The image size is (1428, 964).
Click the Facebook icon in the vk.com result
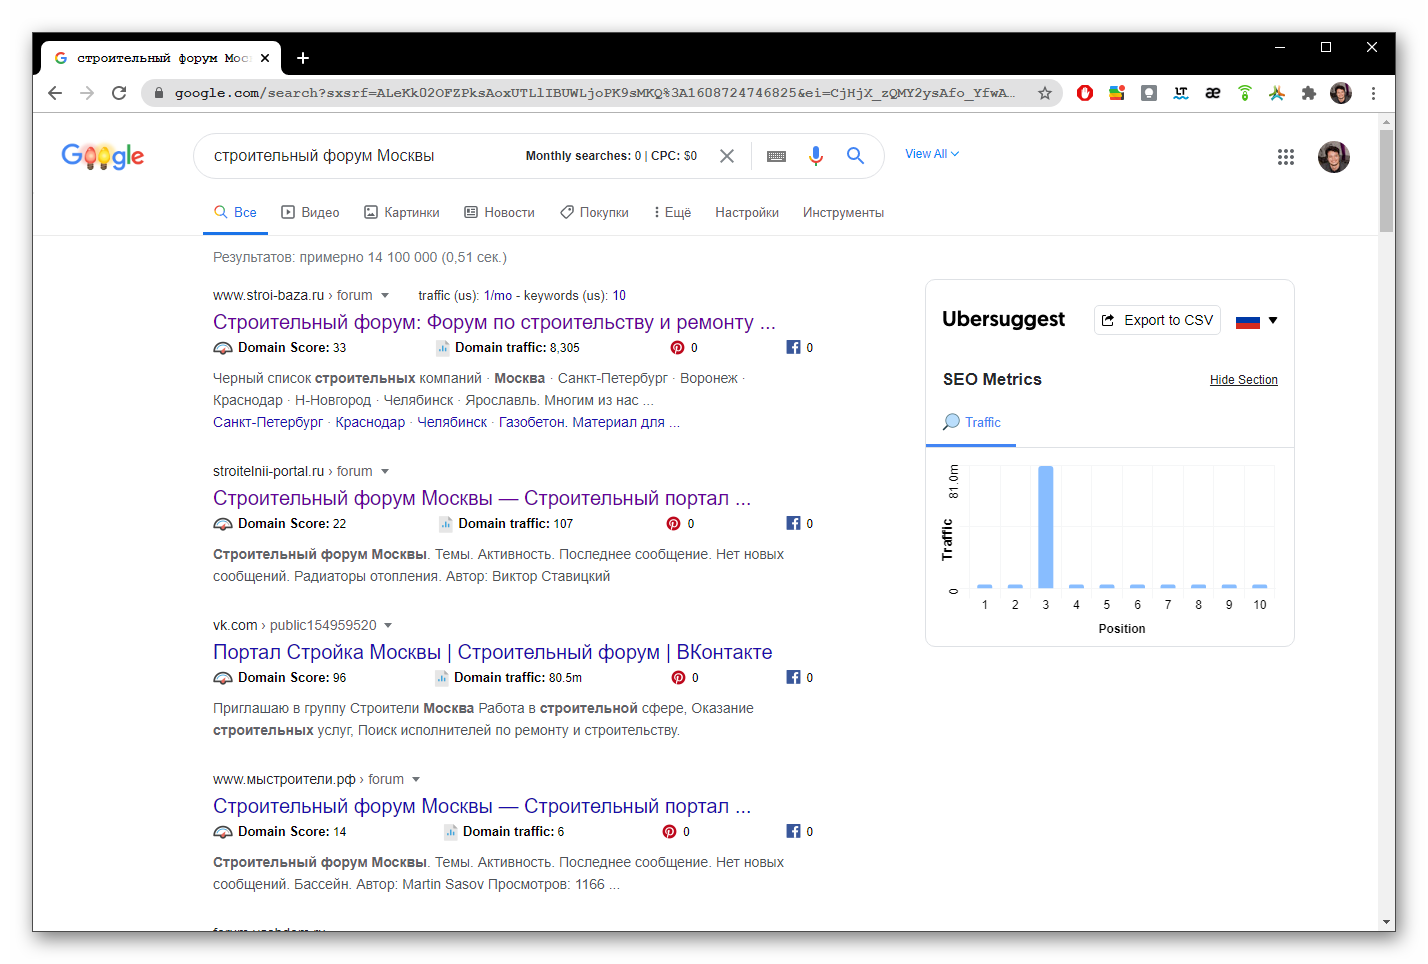pos(793,678)
